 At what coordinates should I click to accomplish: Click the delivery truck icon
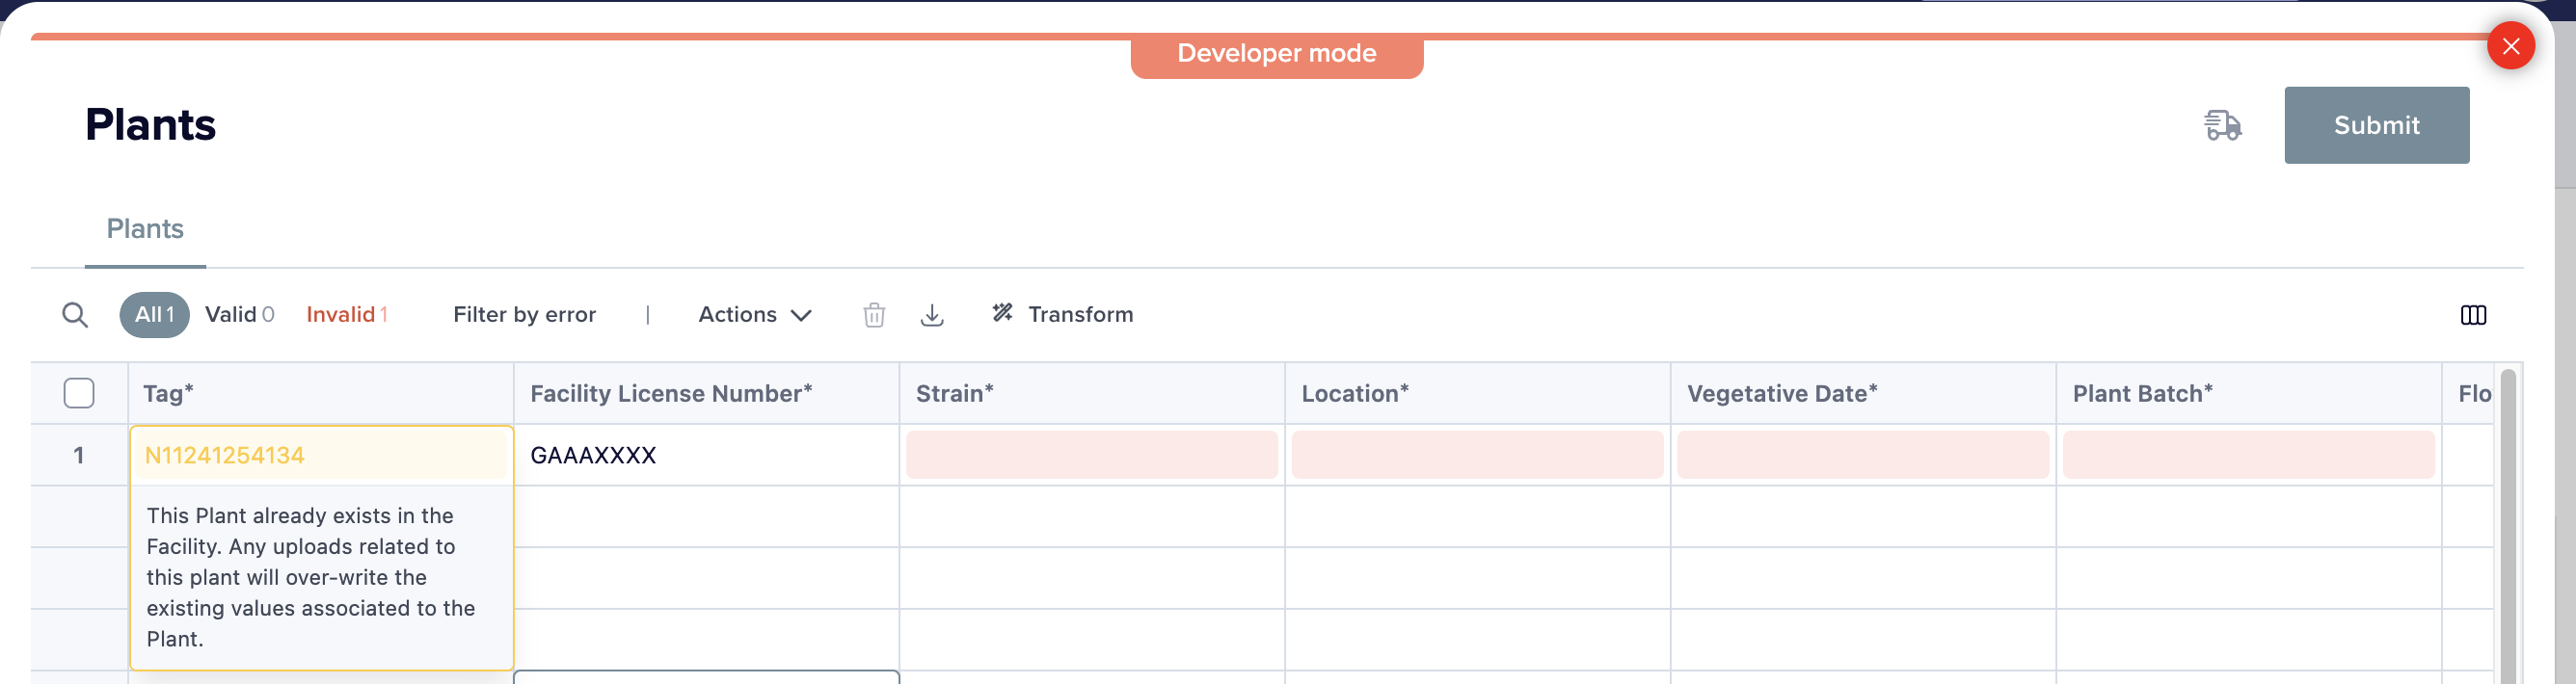tap(2222, 125)
